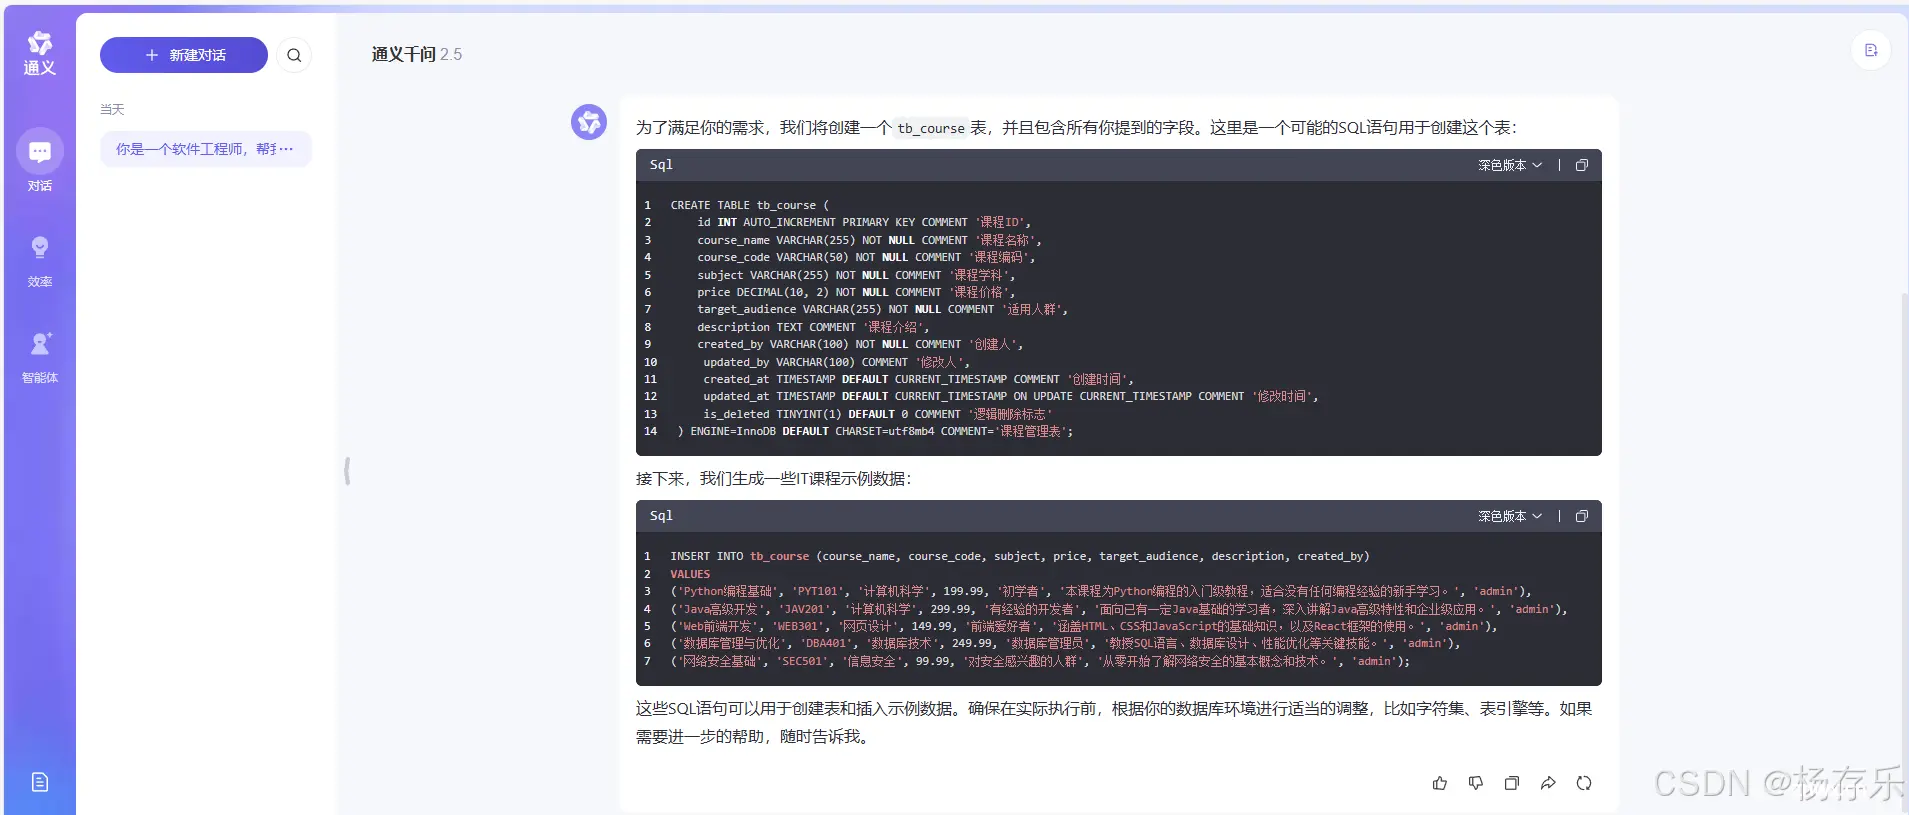Open the conversation 你是一个软件工程师

pyautogui.click(x=206, y=149)
